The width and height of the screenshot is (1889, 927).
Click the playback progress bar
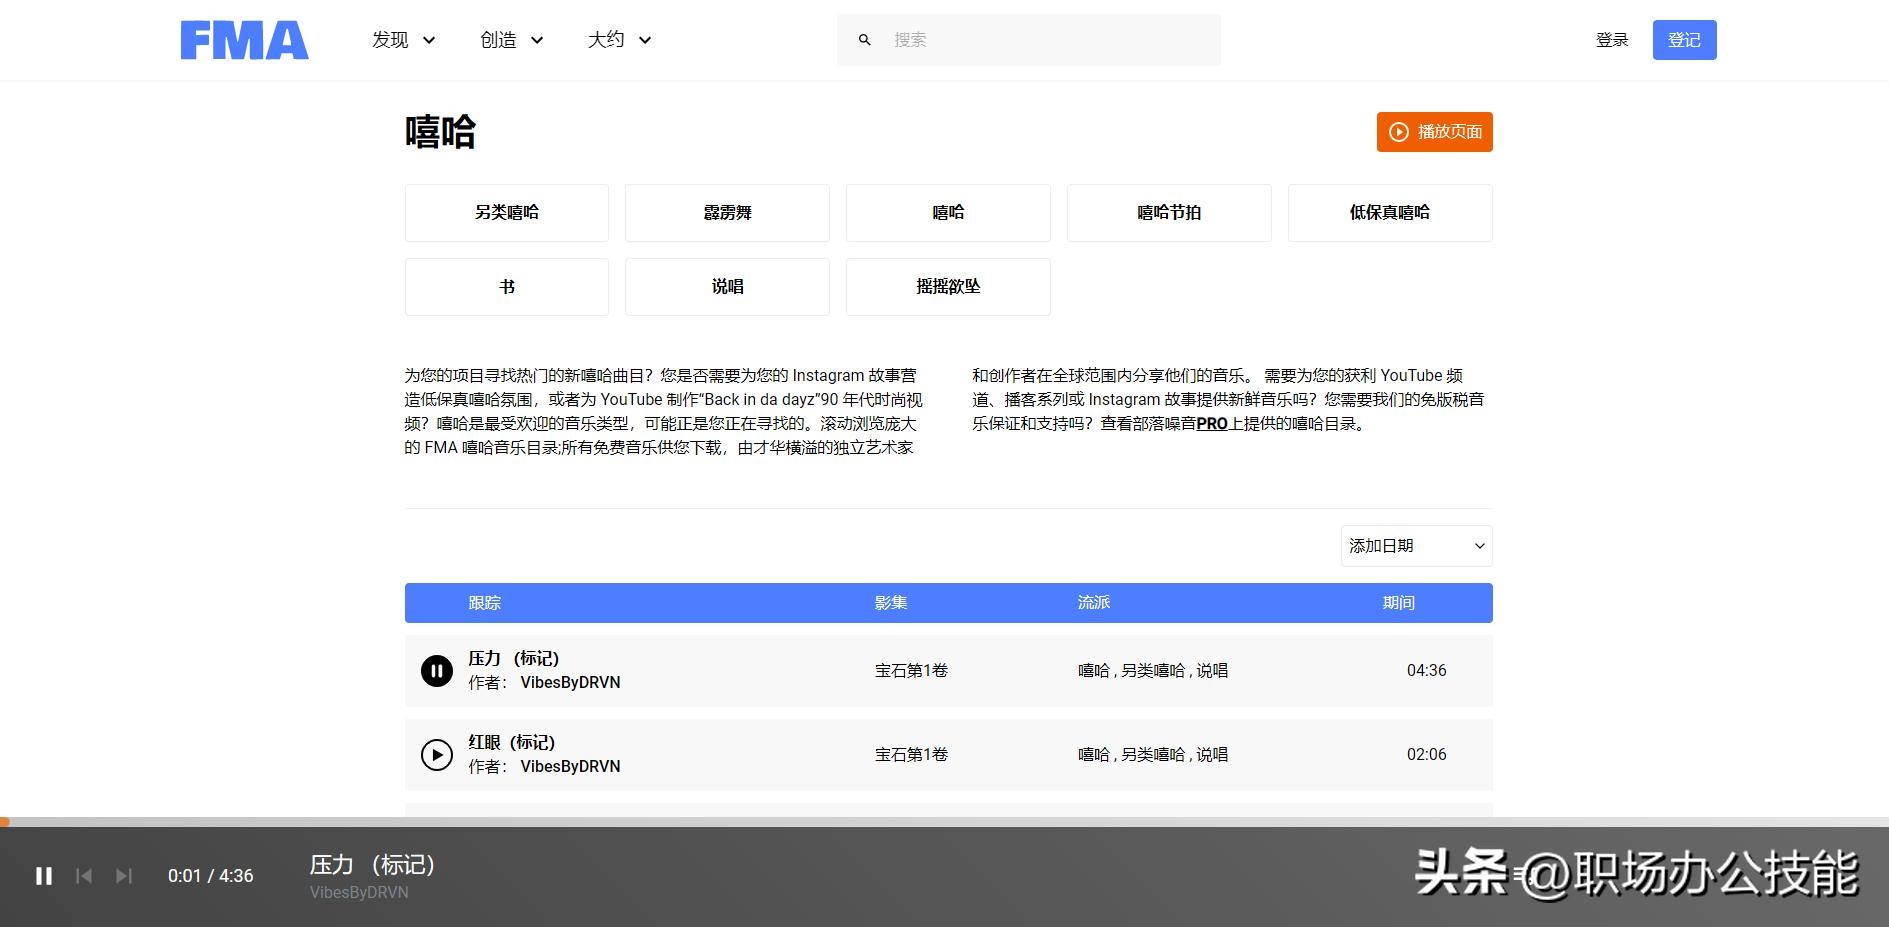pos(944,822)
